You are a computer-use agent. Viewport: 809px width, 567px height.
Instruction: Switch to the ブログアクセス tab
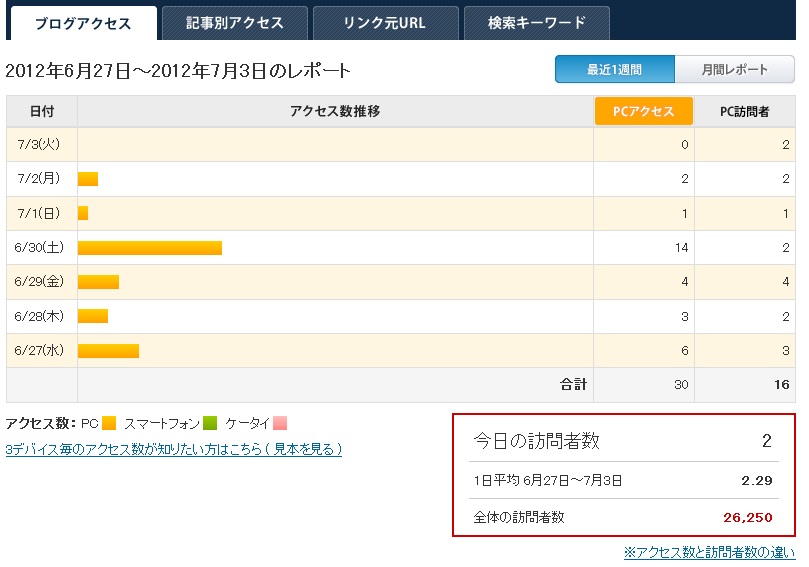(x=84, y=23)
